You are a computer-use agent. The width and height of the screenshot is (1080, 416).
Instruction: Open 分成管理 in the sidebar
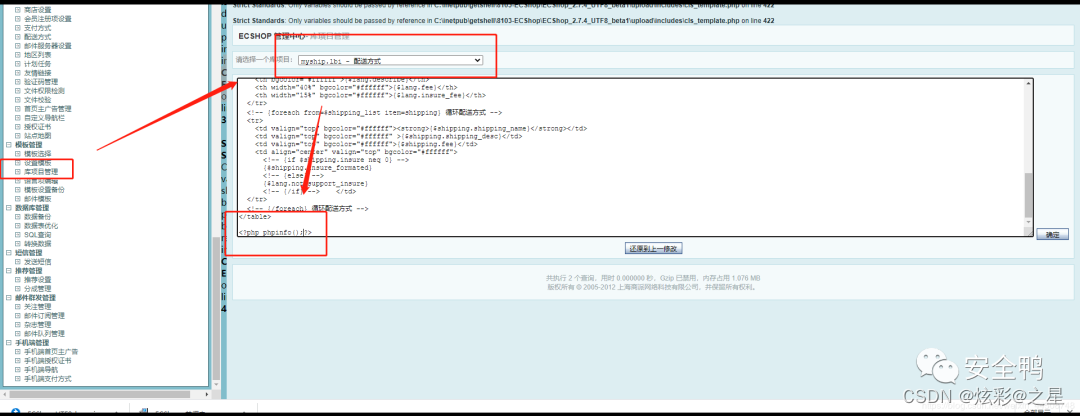pyautogui.click(x=37, y=289)
